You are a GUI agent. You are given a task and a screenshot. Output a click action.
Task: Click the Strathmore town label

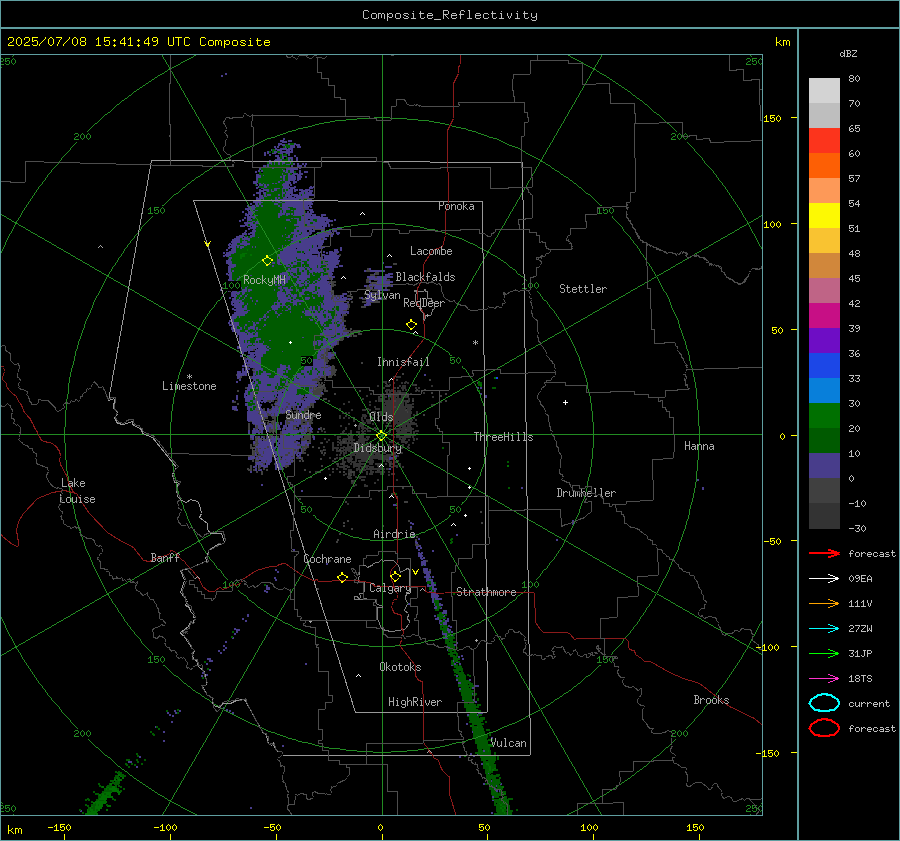coord(486,592)
